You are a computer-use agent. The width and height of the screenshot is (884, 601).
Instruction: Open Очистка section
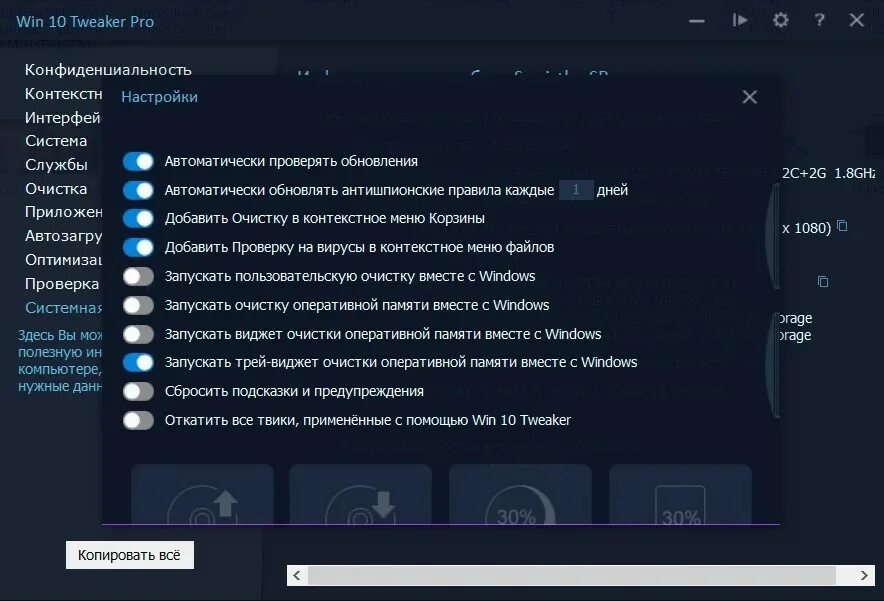[56, 189]
